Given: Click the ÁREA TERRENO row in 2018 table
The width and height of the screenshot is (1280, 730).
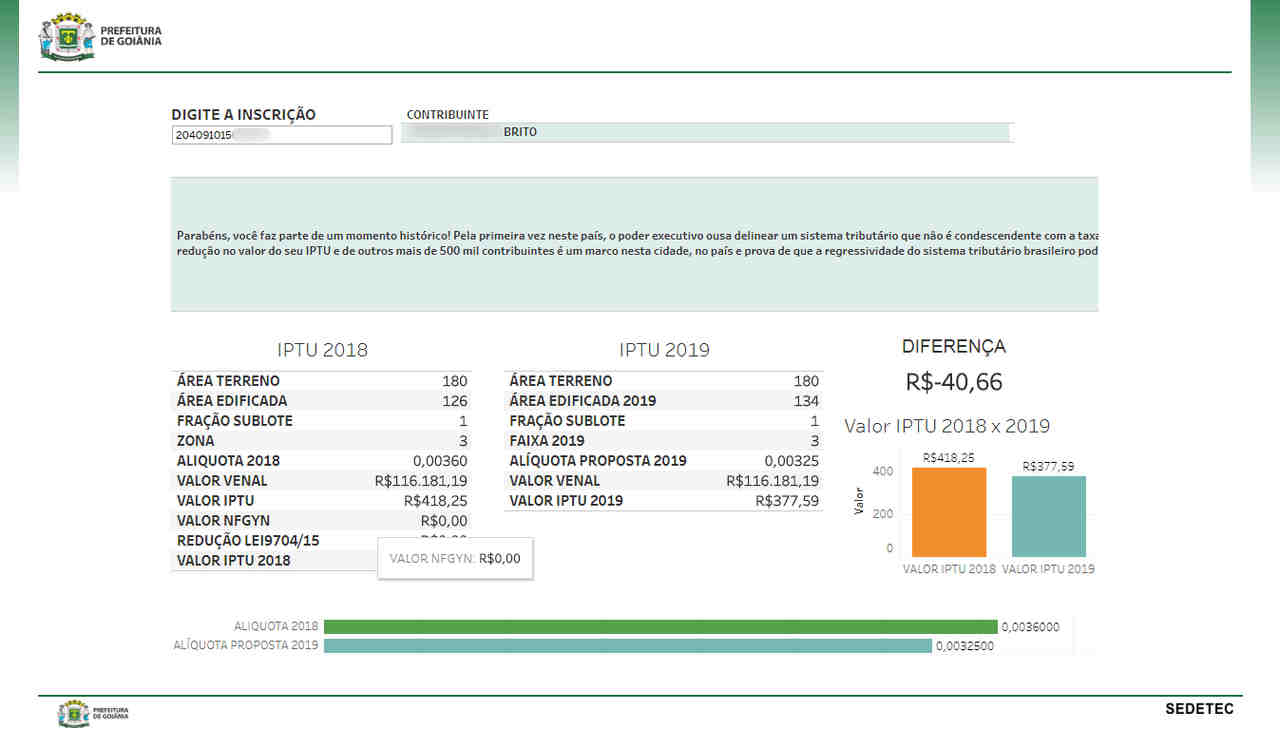Looking at the screenshot, I should [x=322, y=381].
